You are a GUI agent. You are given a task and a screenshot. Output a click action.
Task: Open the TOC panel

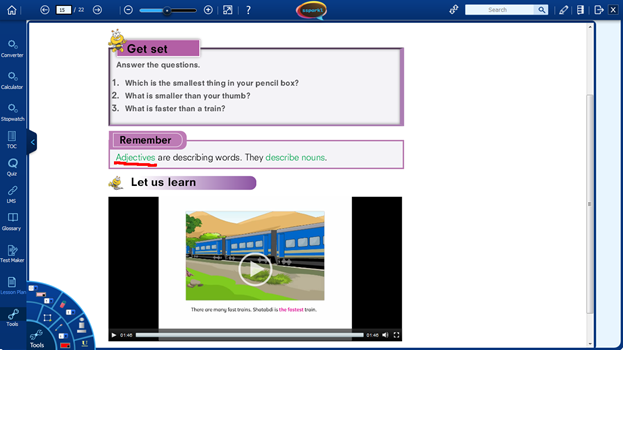pyautogui.click(x=12, y=140)
